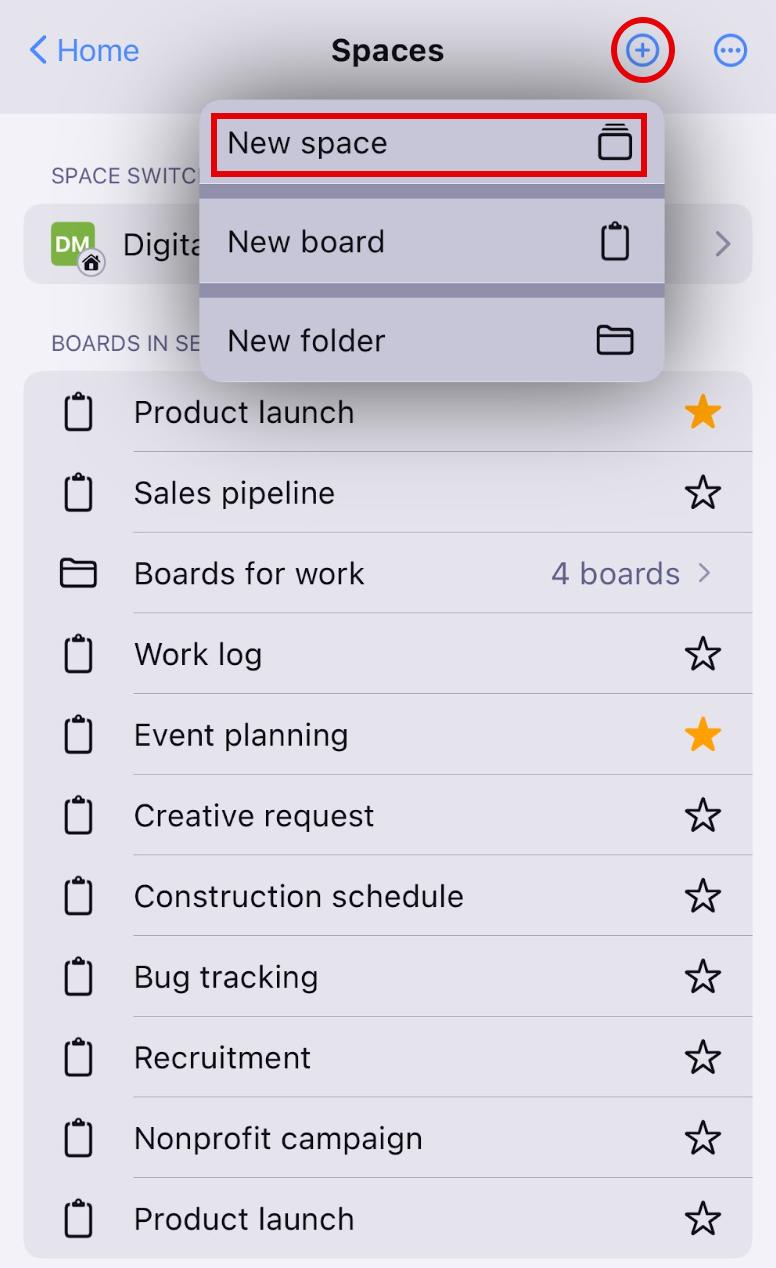Tap the plus add button

642,50
